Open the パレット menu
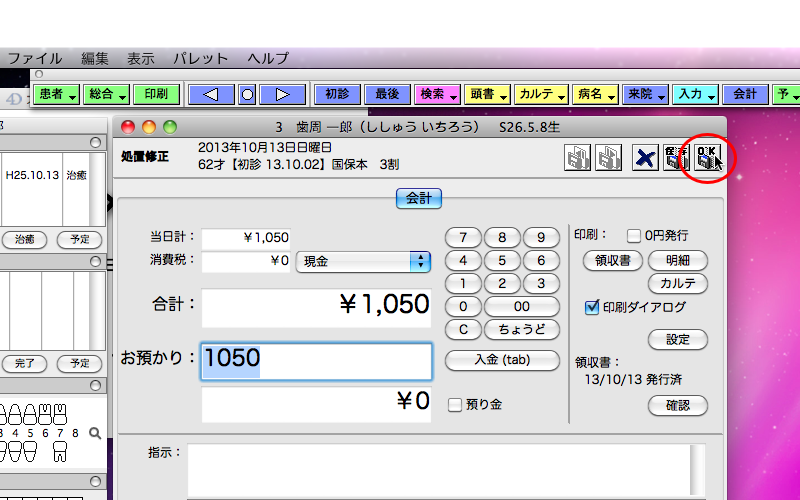The width and height of the screenshot is (800, 500). tap(200, 58)
